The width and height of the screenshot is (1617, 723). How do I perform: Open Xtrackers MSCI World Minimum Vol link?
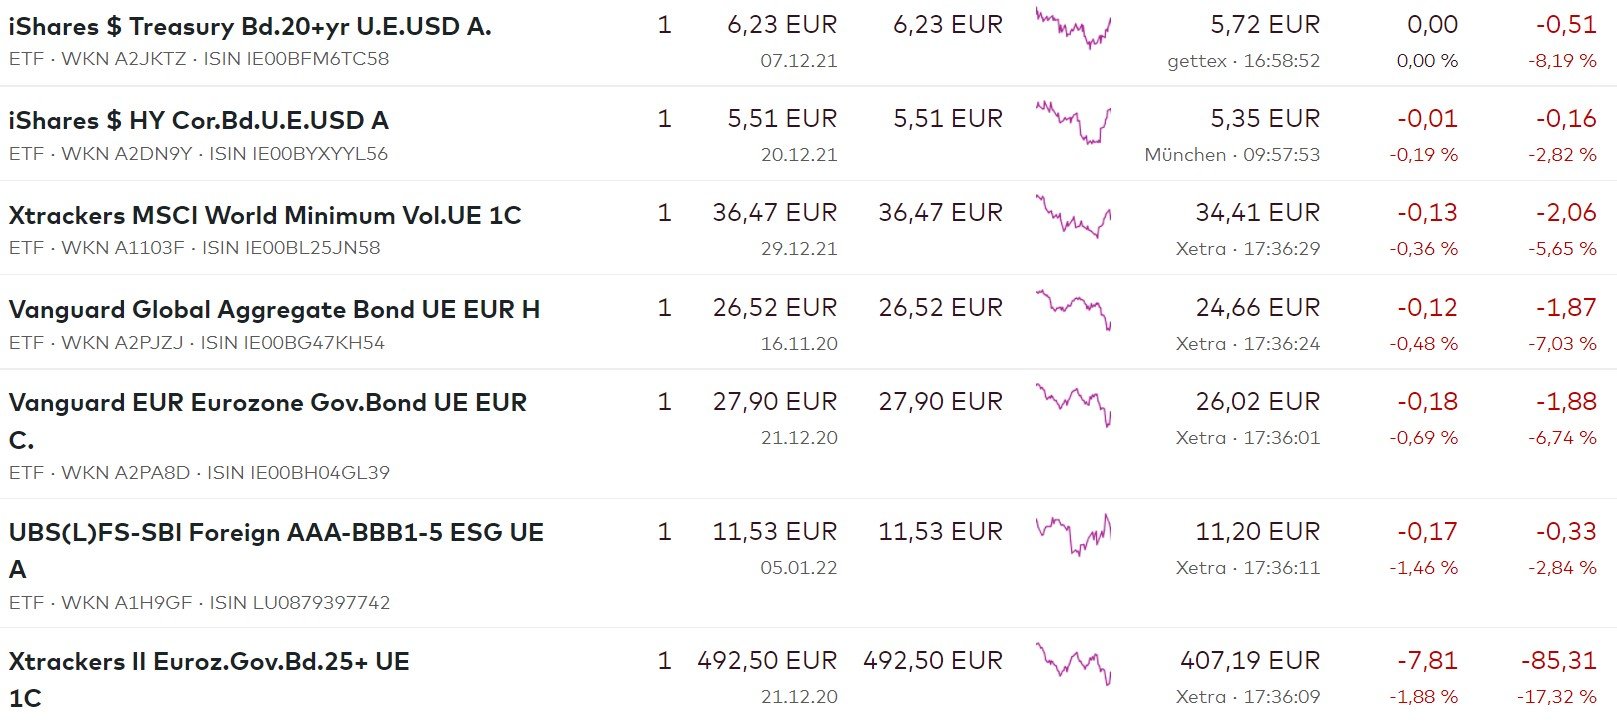pos(264,216)
